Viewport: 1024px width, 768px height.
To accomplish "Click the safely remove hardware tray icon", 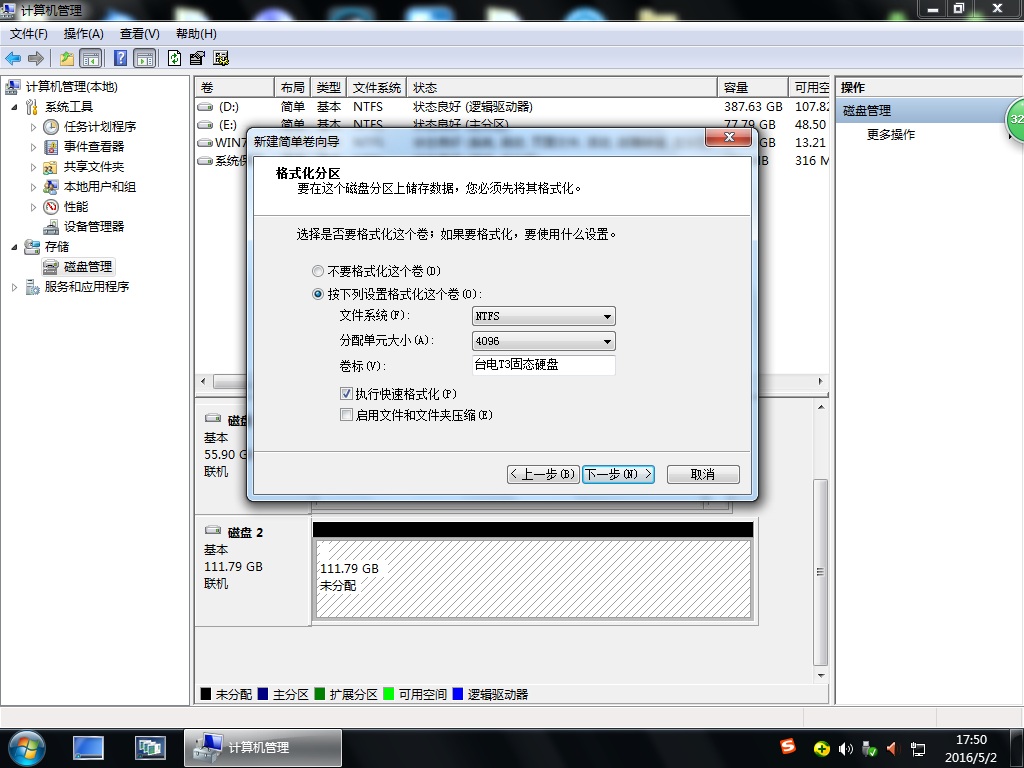I will coord(869,749).
